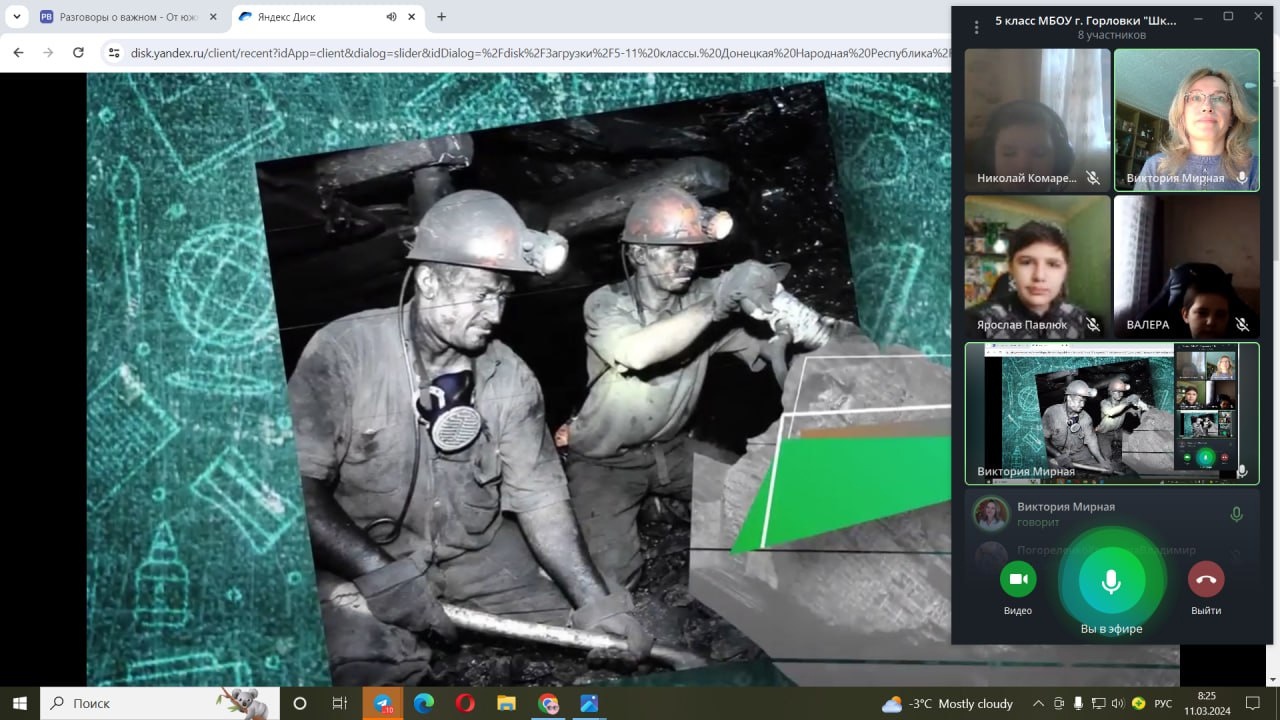The height and width of the screenshot is (720, 1280).
Task: Open Николай Комаре... video tile
Action: (1037, 120)
